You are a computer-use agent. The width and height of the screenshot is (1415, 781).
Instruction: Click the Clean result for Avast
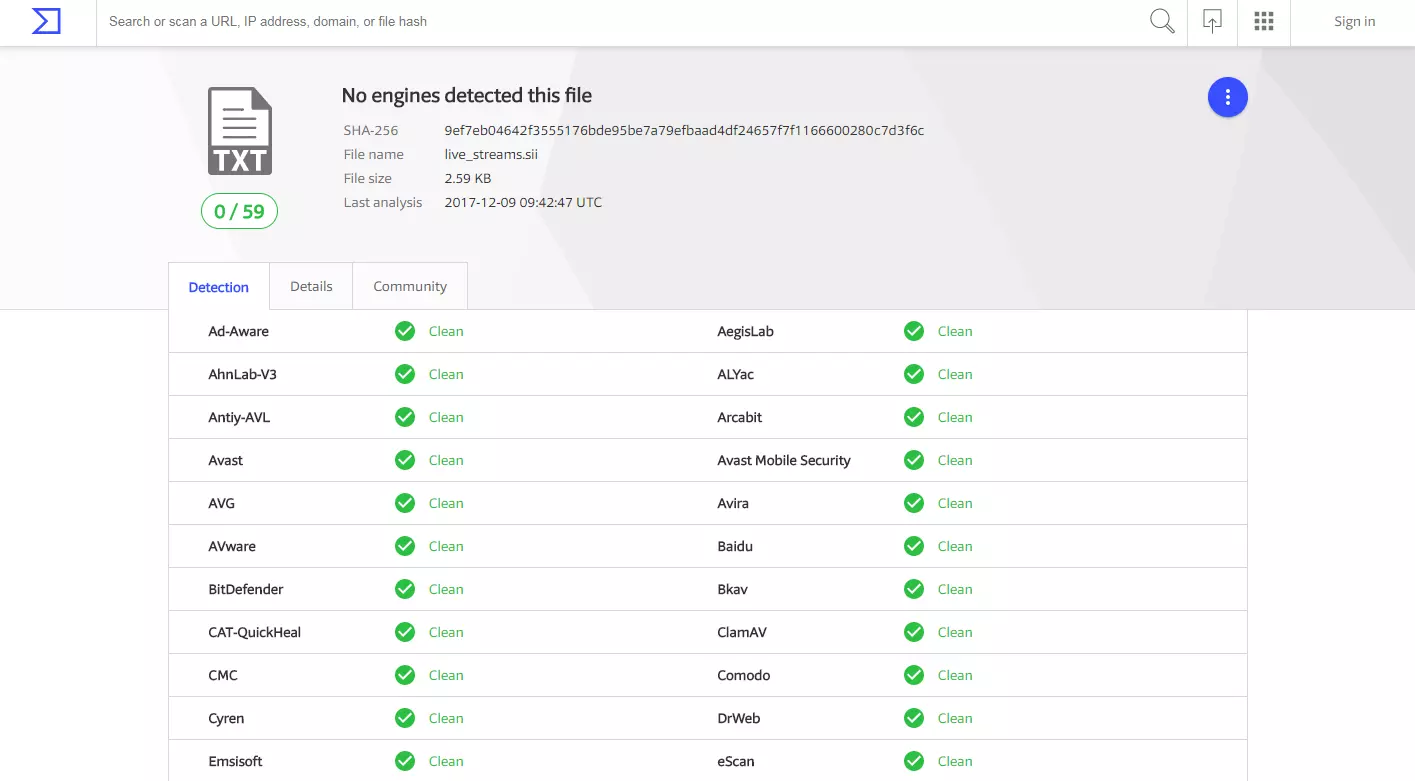[x=446, y=460]
